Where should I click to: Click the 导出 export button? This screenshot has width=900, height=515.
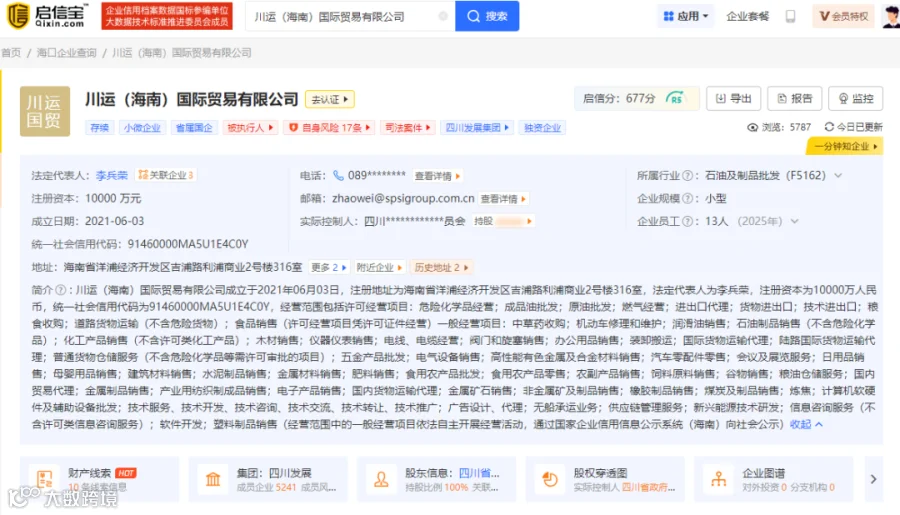click(733, 99)
